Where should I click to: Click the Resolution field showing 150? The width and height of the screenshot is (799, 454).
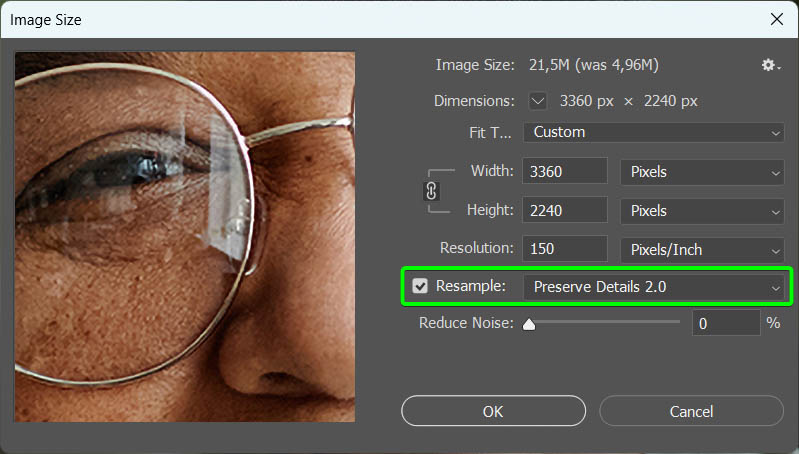[565, 249]
